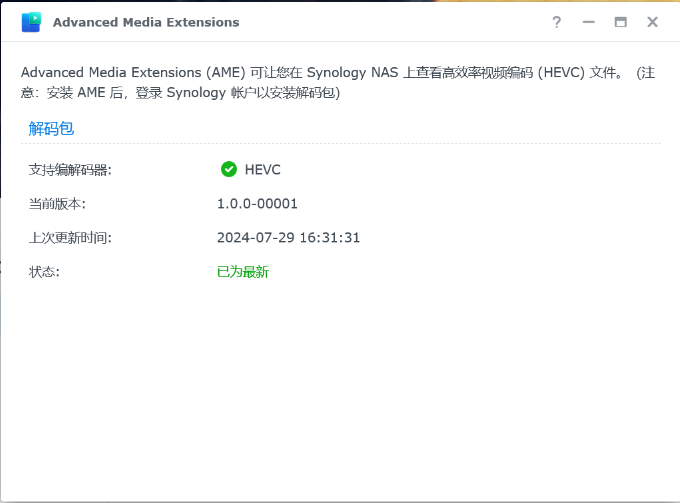The image size is (680, 503).
Task: Click the 2024-07-29 16:31:31 timestamp
Action: pos(288,238)
